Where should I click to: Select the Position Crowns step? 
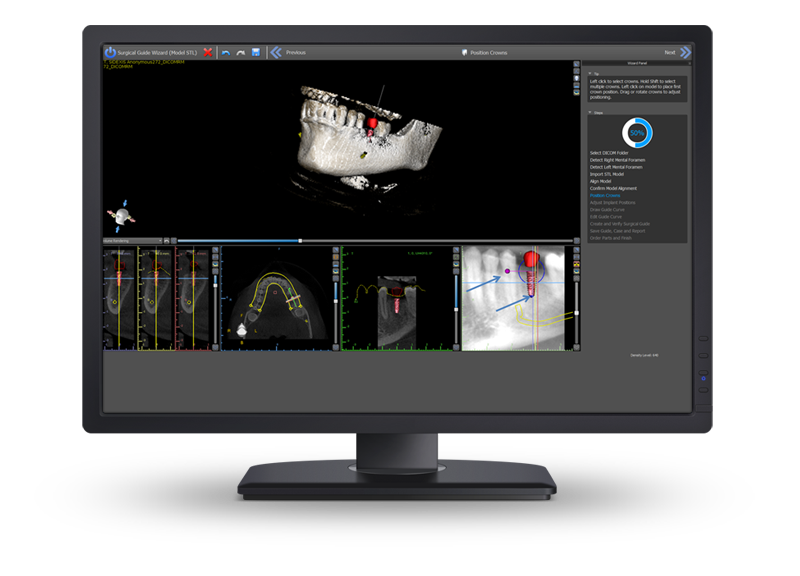pyautogui.click(x=605, y=195)
